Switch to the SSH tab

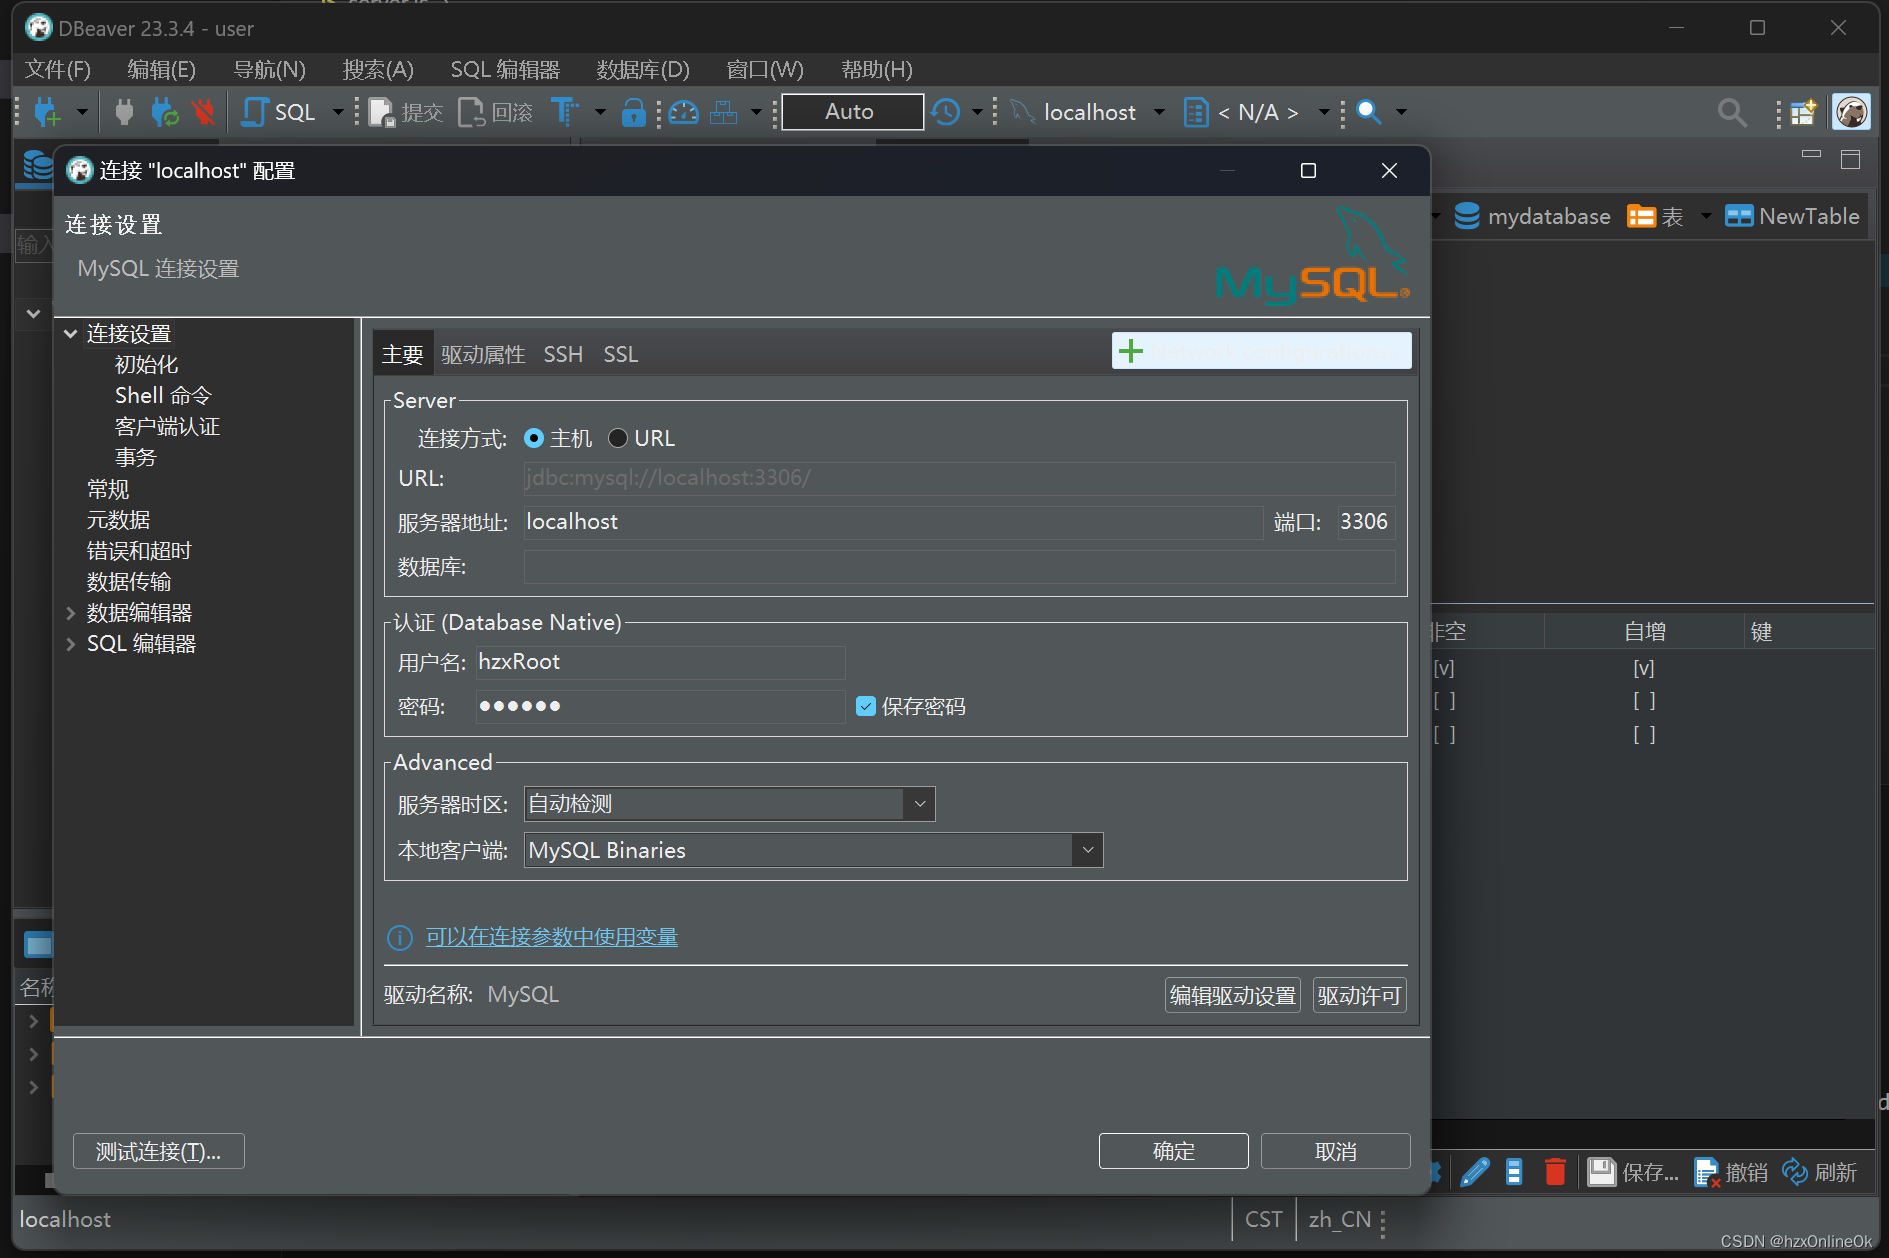[x=563, y=355]
